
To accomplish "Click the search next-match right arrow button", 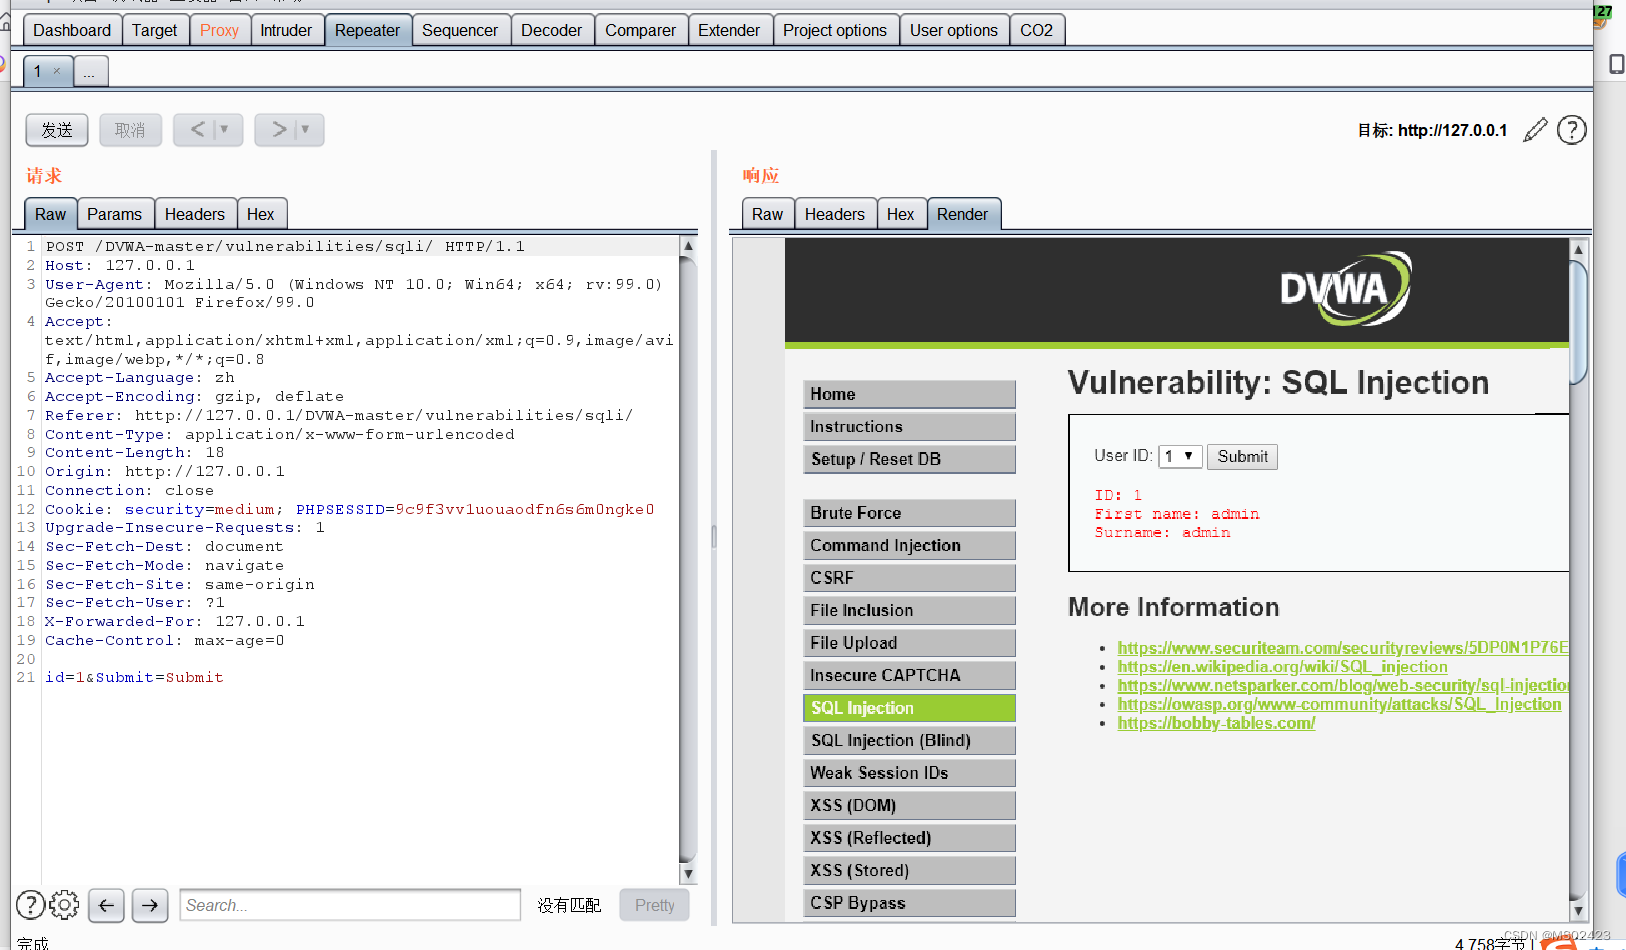I will coord(150,905).
